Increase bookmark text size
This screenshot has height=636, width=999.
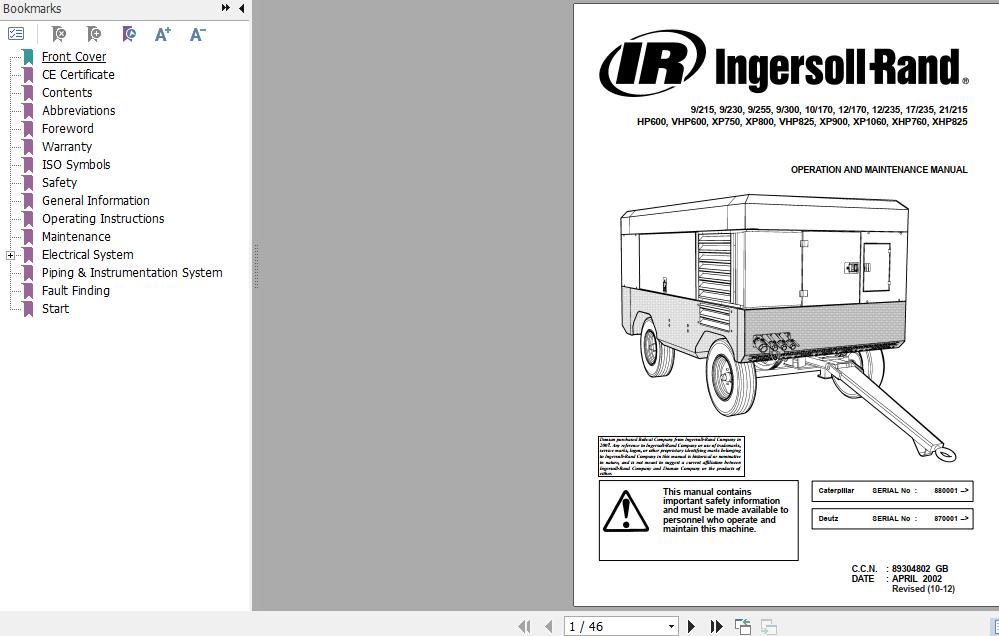[x=162, y=33]
